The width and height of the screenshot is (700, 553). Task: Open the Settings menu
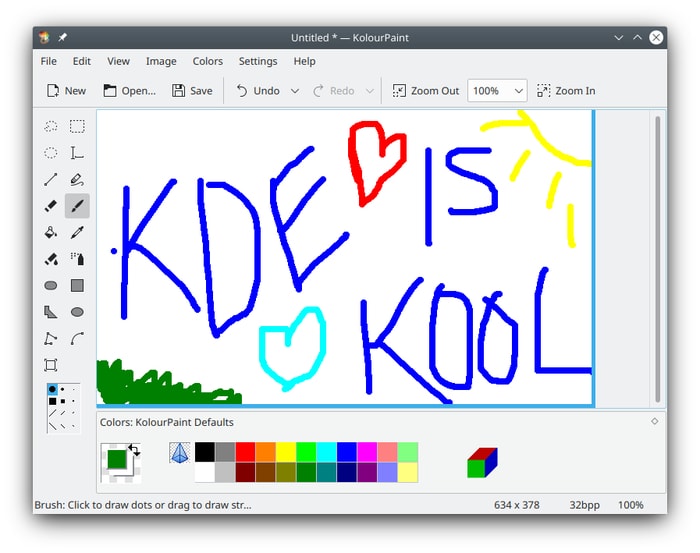tap(258, 61)
